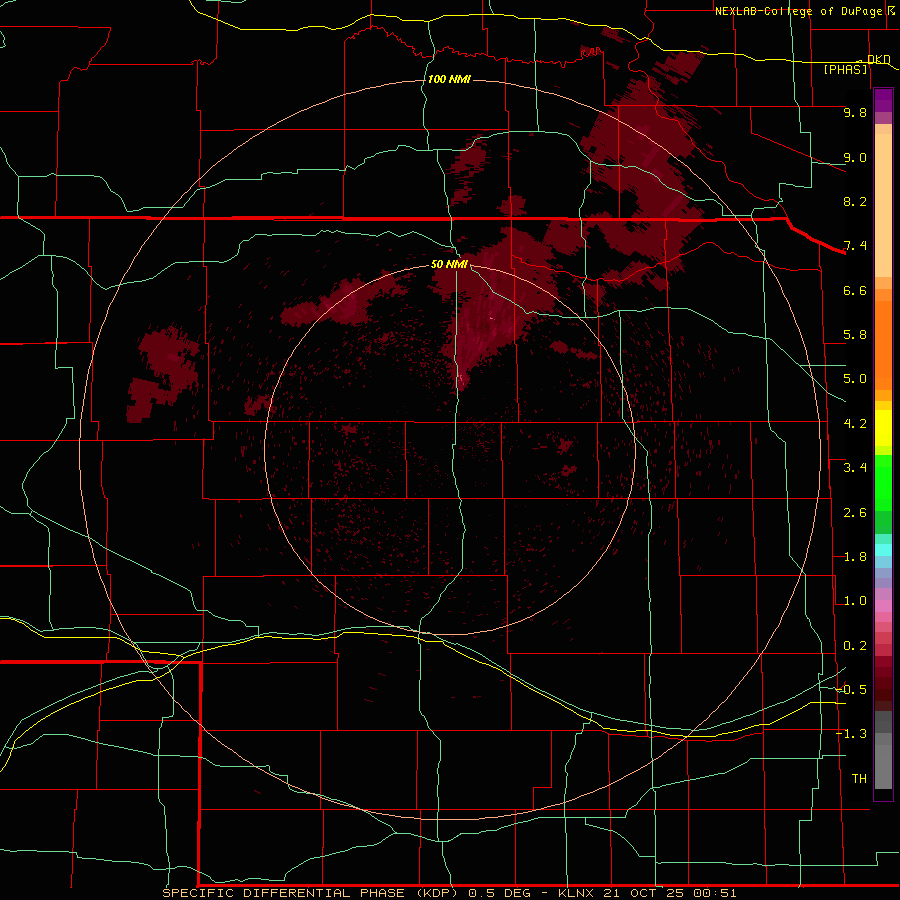
Task: Click the 8.2 value on color scale
Action: tap(855, 201)
